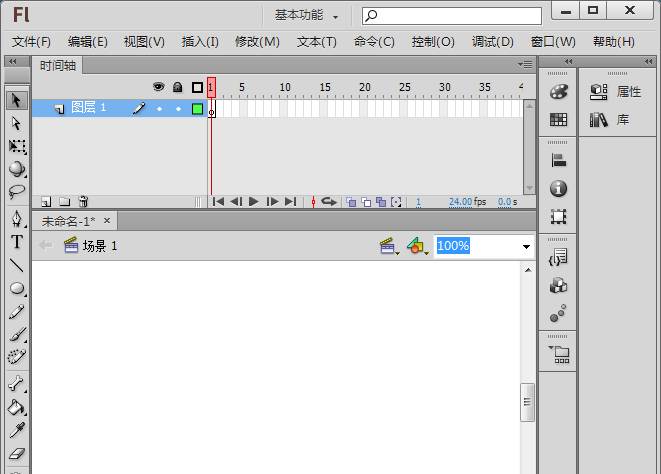Open the 库 panel
661x474 pixels.
(x=610, y=120)
